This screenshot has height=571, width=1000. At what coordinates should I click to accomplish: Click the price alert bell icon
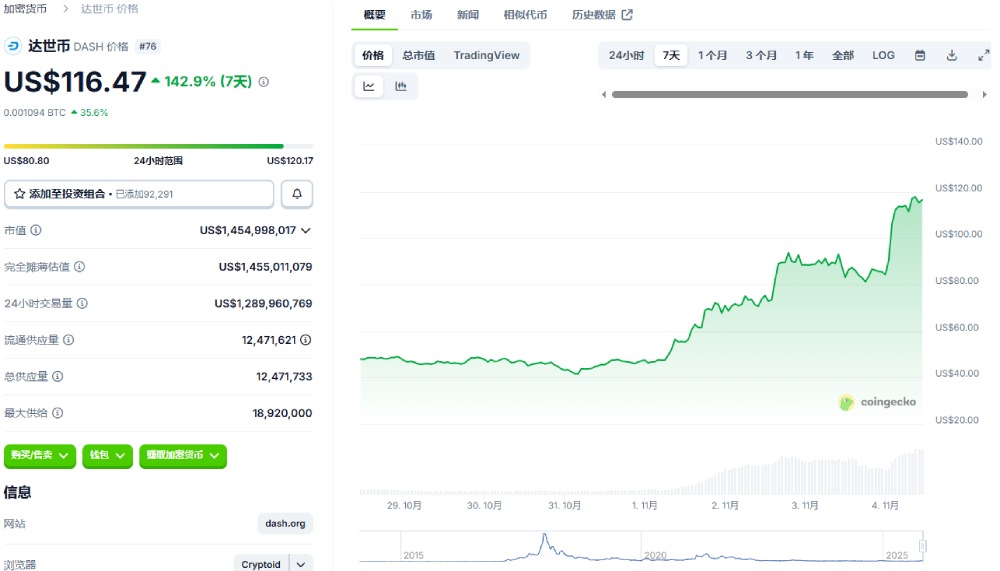(297, 194)
